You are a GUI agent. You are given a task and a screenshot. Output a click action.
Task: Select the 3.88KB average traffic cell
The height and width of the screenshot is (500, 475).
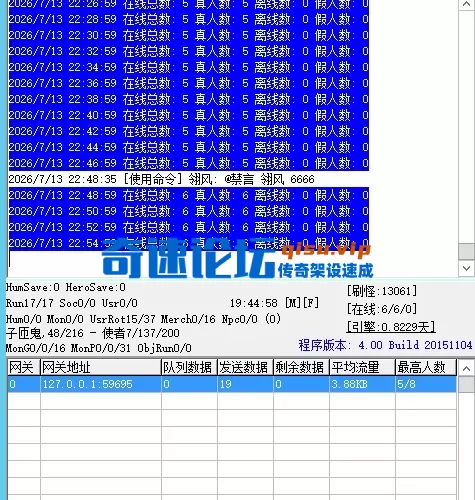[x=362, y=384]
